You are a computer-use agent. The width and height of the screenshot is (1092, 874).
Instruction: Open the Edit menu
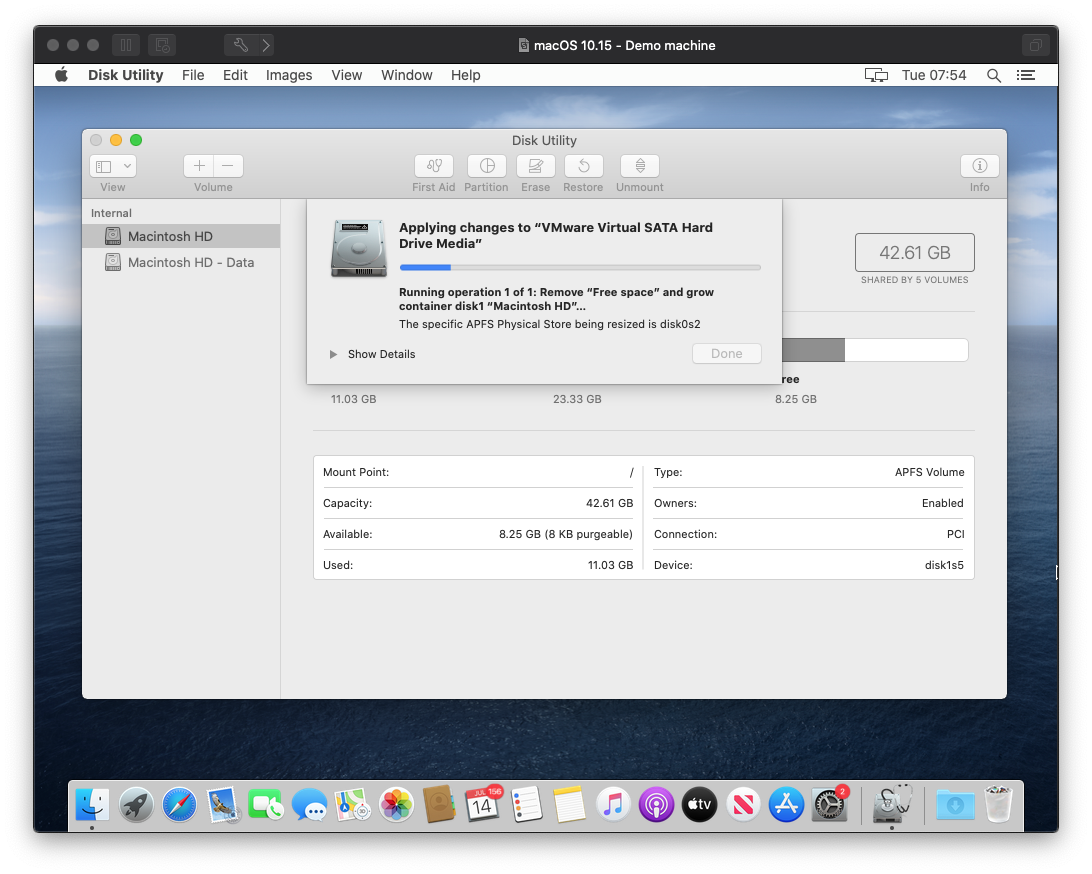pyautogui.click(x=235, y=75)
